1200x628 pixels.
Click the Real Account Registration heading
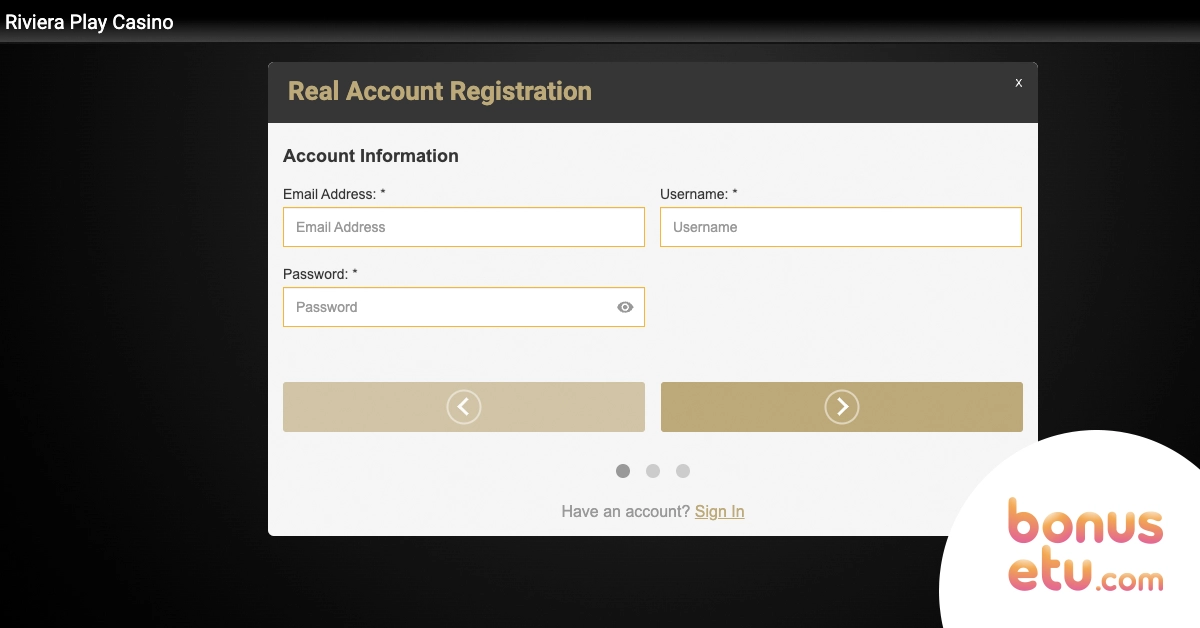(x=440, y=91)
